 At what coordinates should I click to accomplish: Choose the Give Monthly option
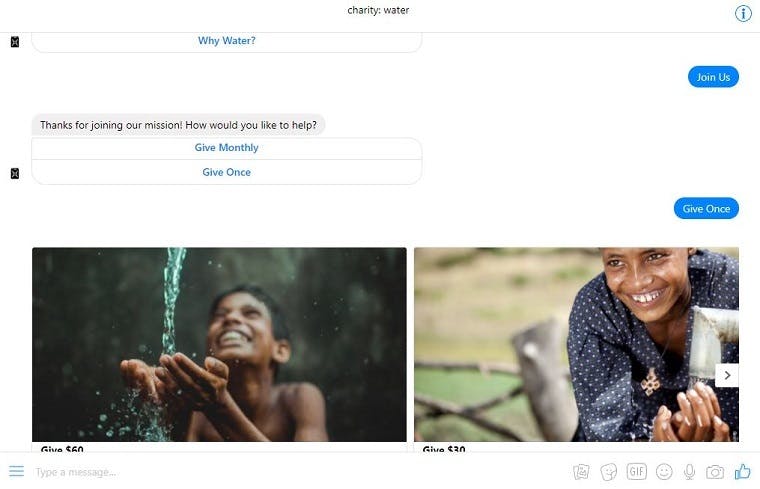[226, 148]
